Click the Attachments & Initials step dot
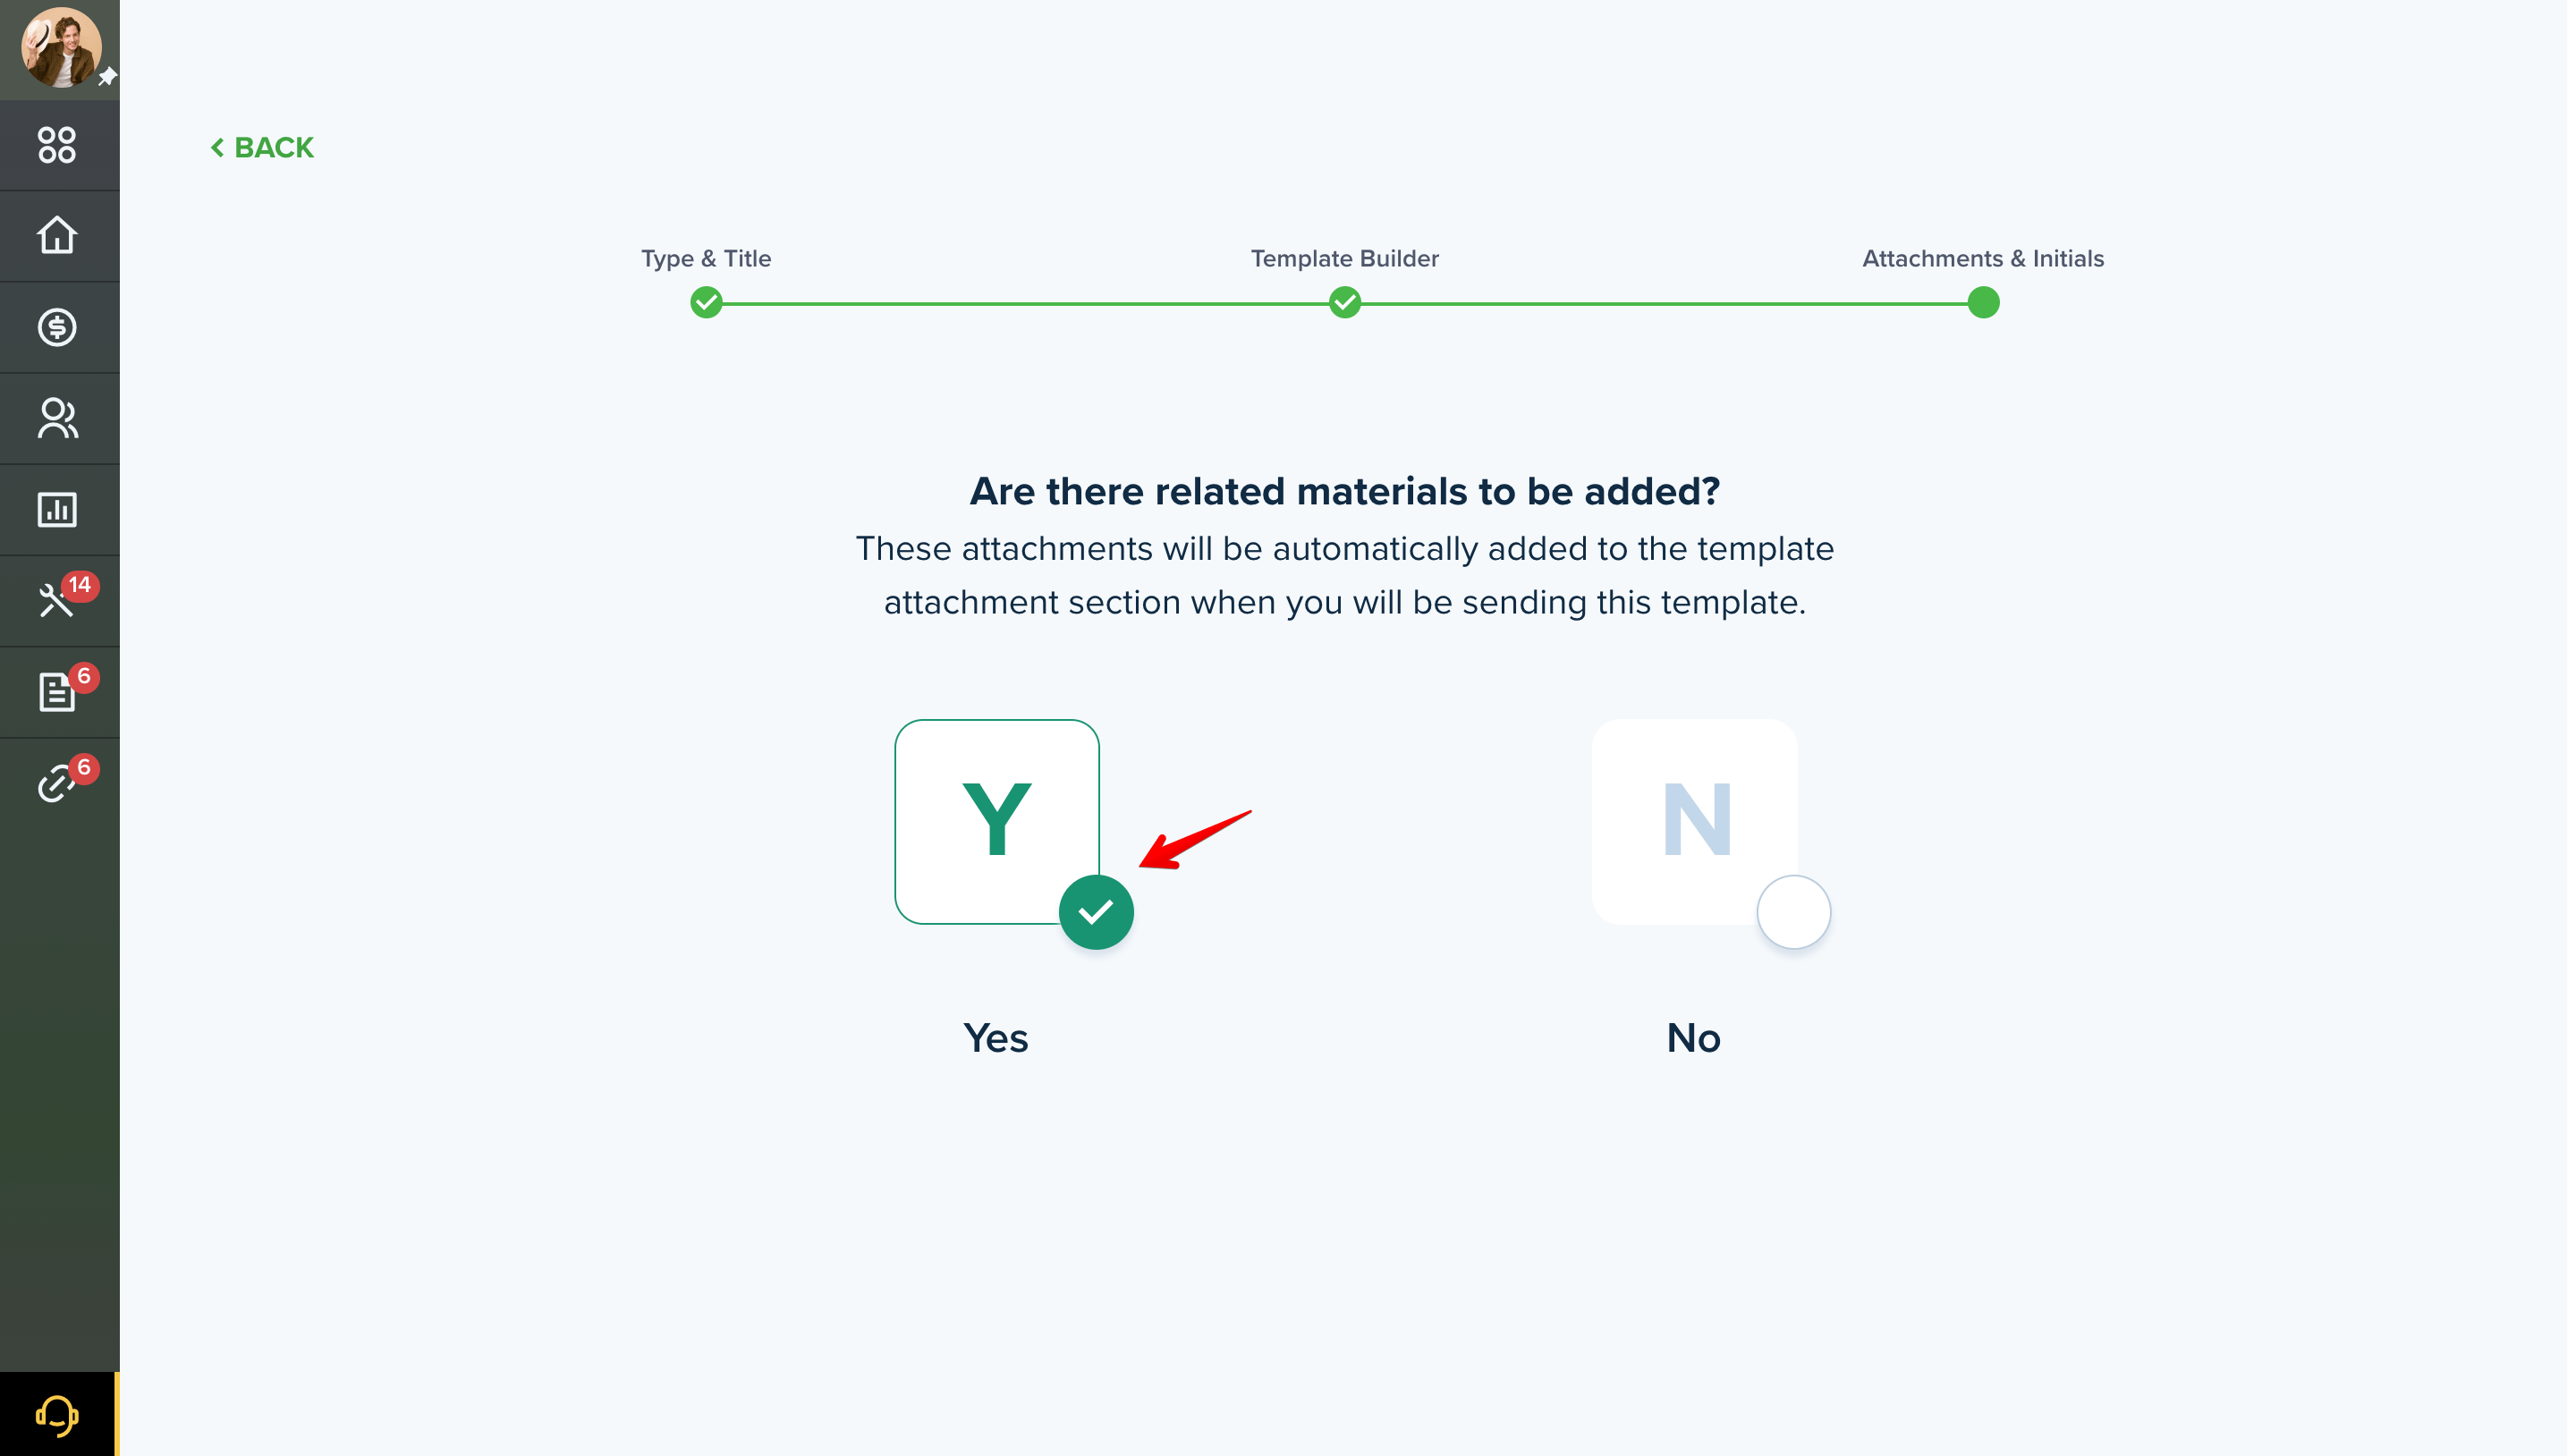2567x1456 pixels. (x=1983, y=302)
